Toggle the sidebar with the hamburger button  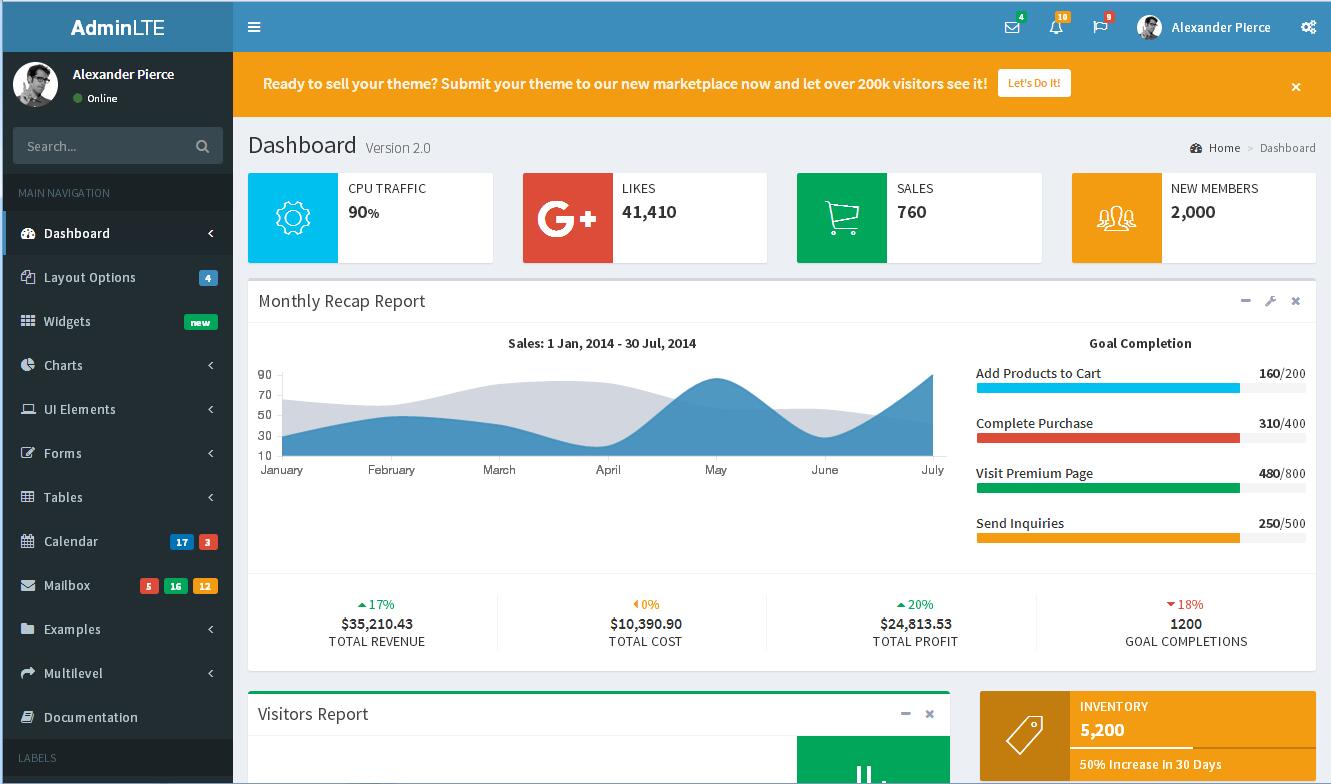point(254,27)
